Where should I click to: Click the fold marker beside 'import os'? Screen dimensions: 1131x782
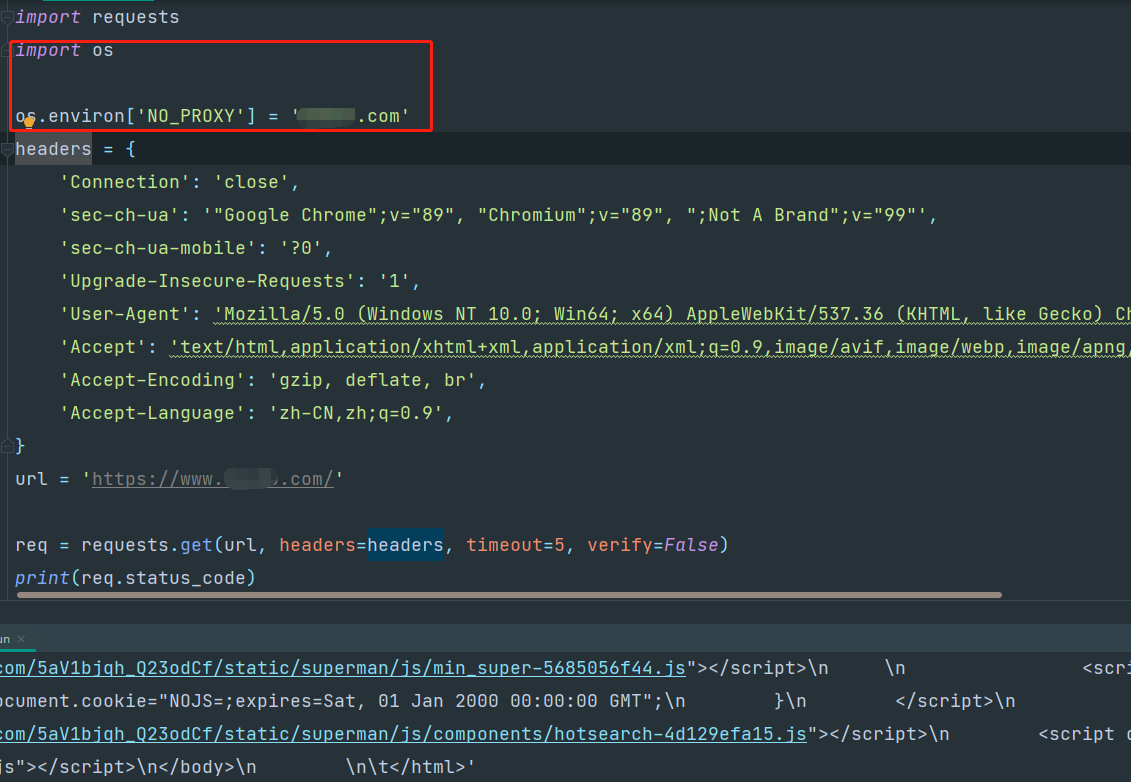coord(6,50)
